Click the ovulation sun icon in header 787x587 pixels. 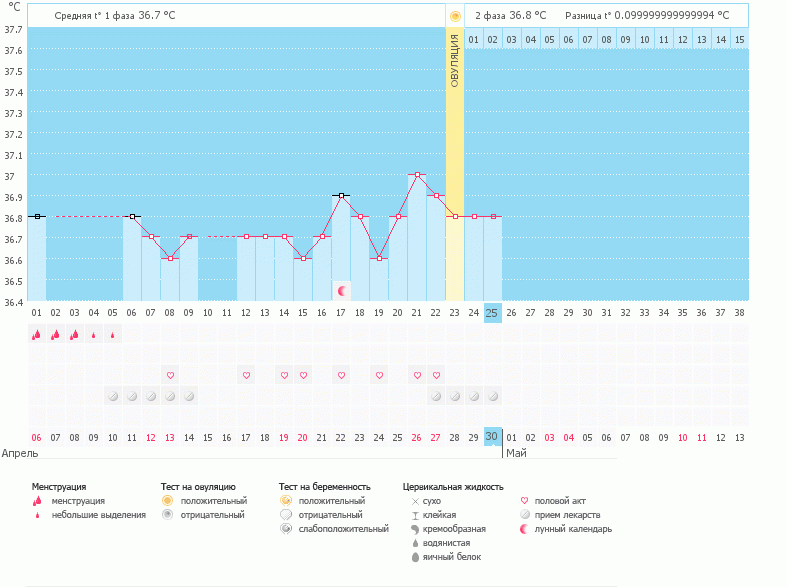pyautogui.click(x=455, y=16)
